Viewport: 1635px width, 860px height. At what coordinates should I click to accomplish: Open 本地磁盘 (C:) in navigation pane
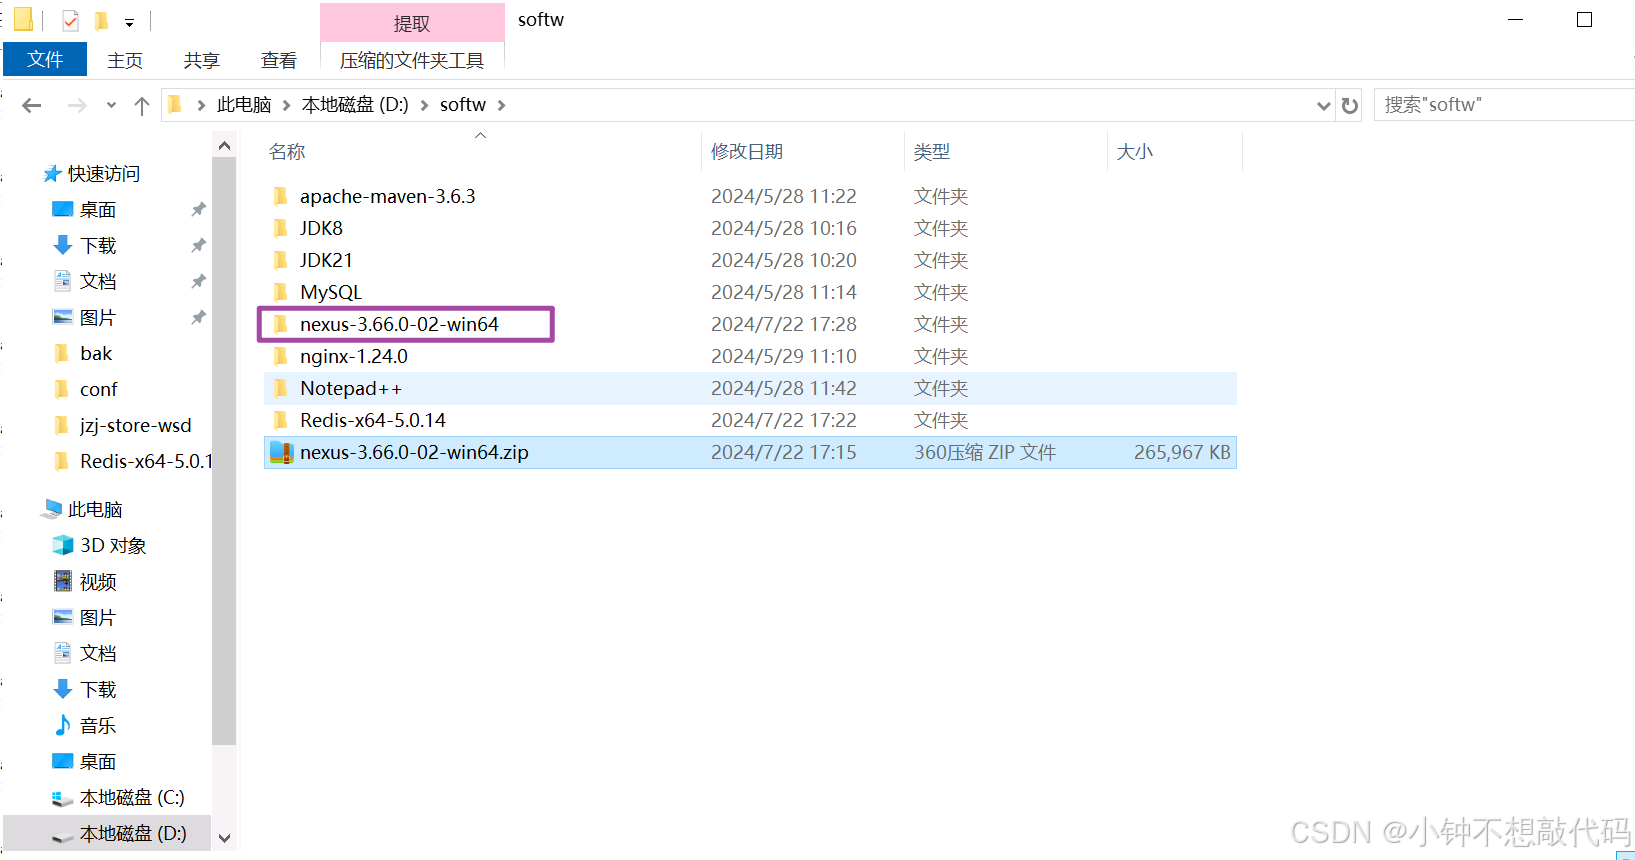click(132, 798)
